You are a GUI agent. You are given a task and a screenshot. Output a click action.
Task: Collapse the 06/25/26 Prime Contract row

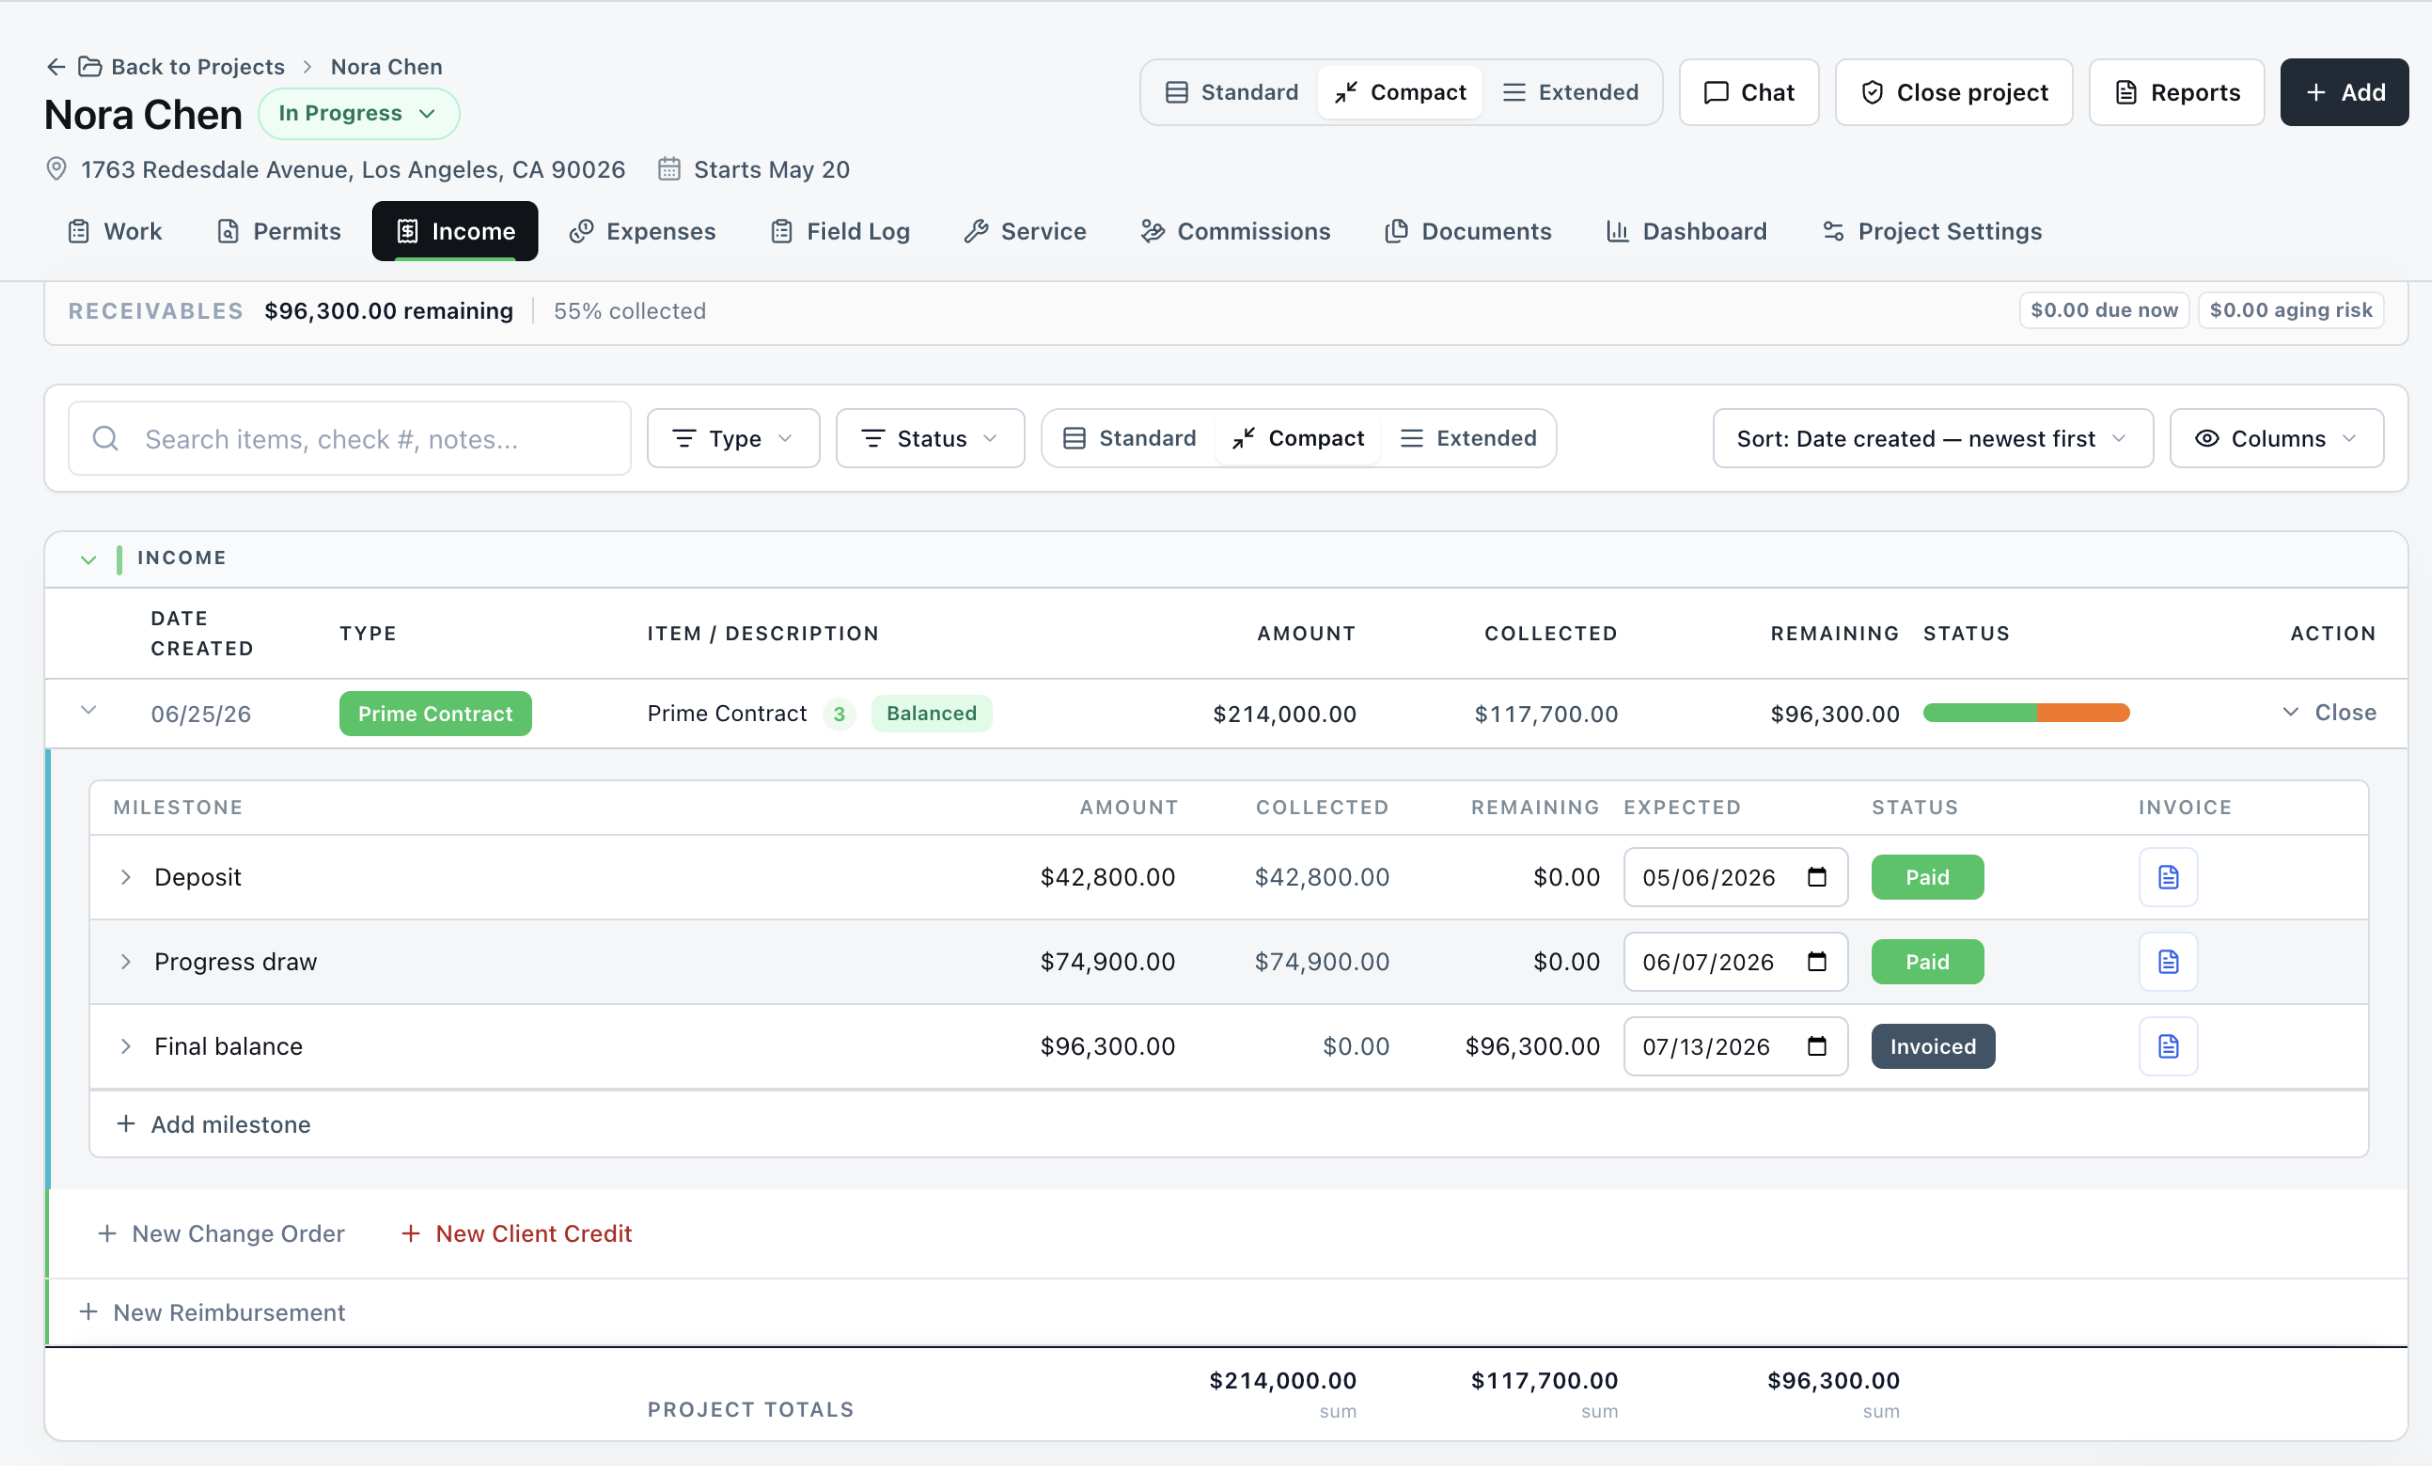click(x=88, y=710)
